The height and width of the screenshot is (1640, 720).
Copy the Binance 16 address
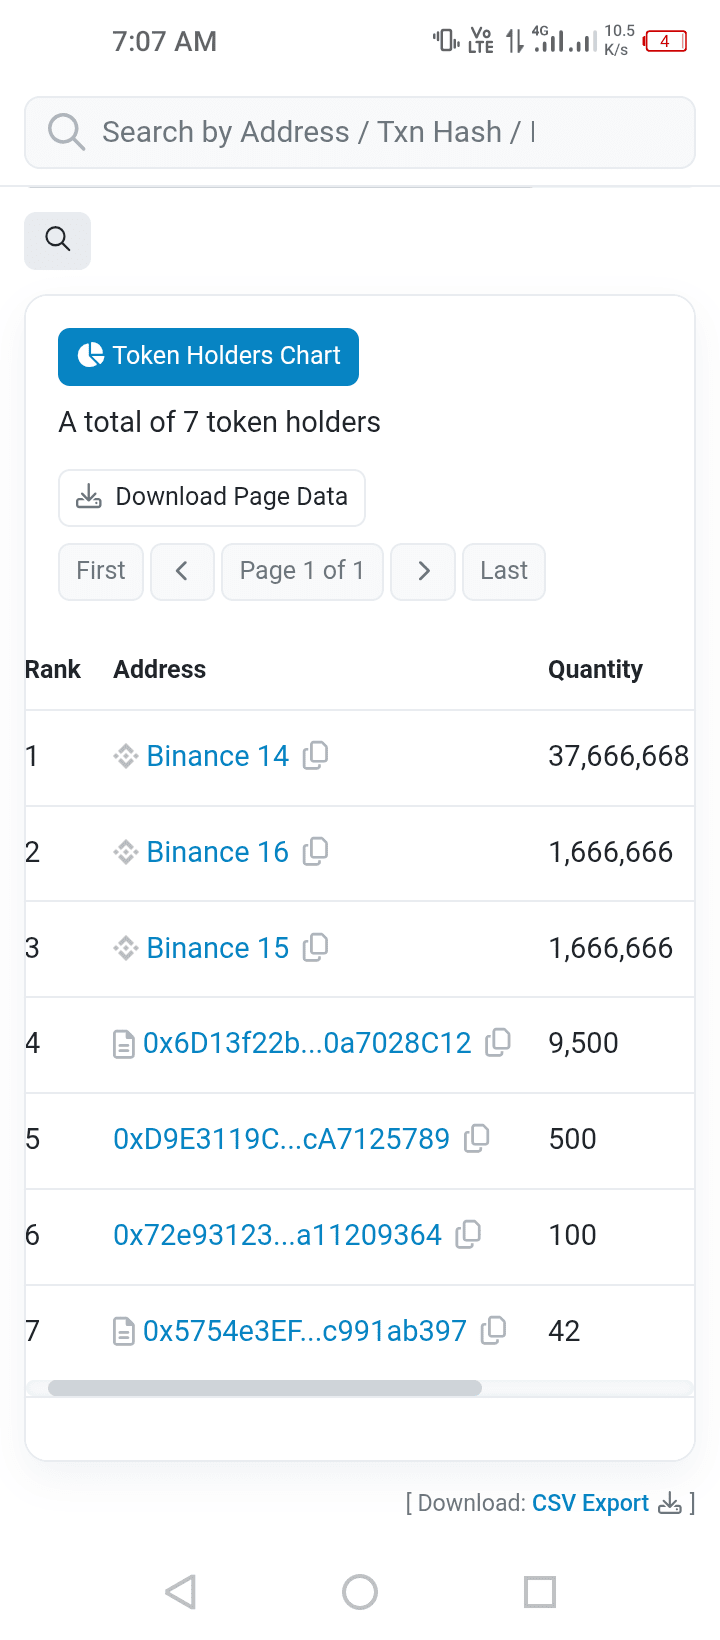click(x=315, y=851)
